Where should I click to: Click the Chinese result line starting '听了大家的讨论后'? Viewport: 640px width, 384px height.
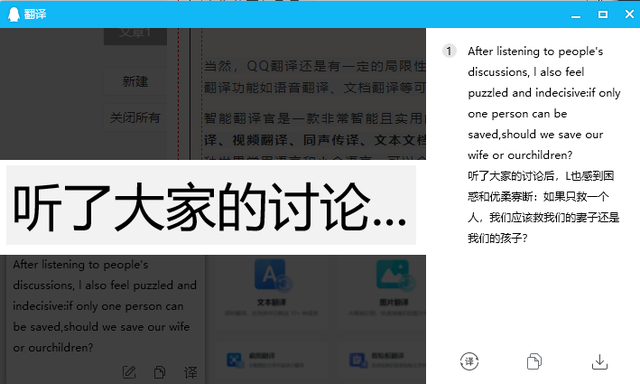click(x=540, y=176)
